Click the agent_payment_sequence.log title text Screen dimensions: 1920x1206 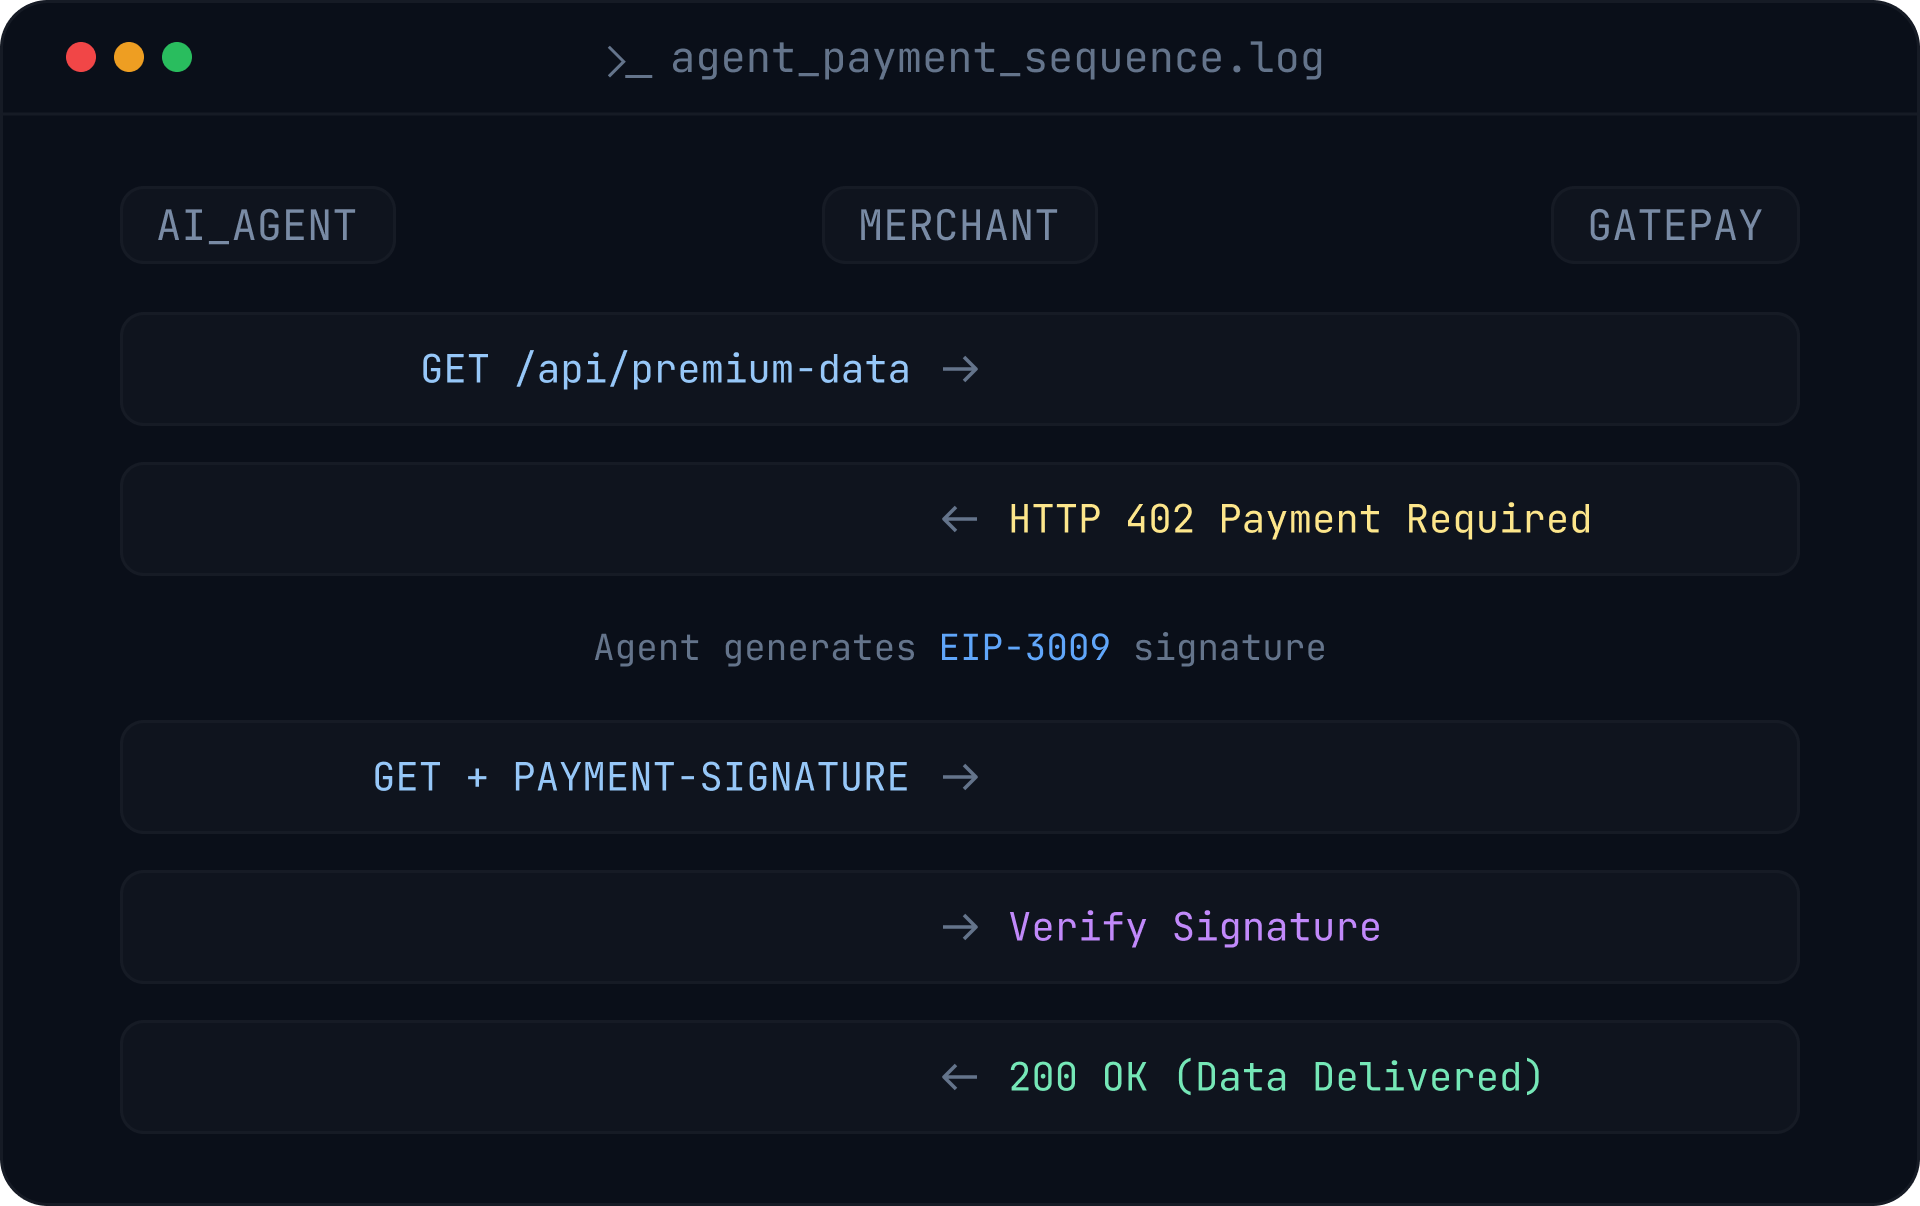click(x=997, y=58)
